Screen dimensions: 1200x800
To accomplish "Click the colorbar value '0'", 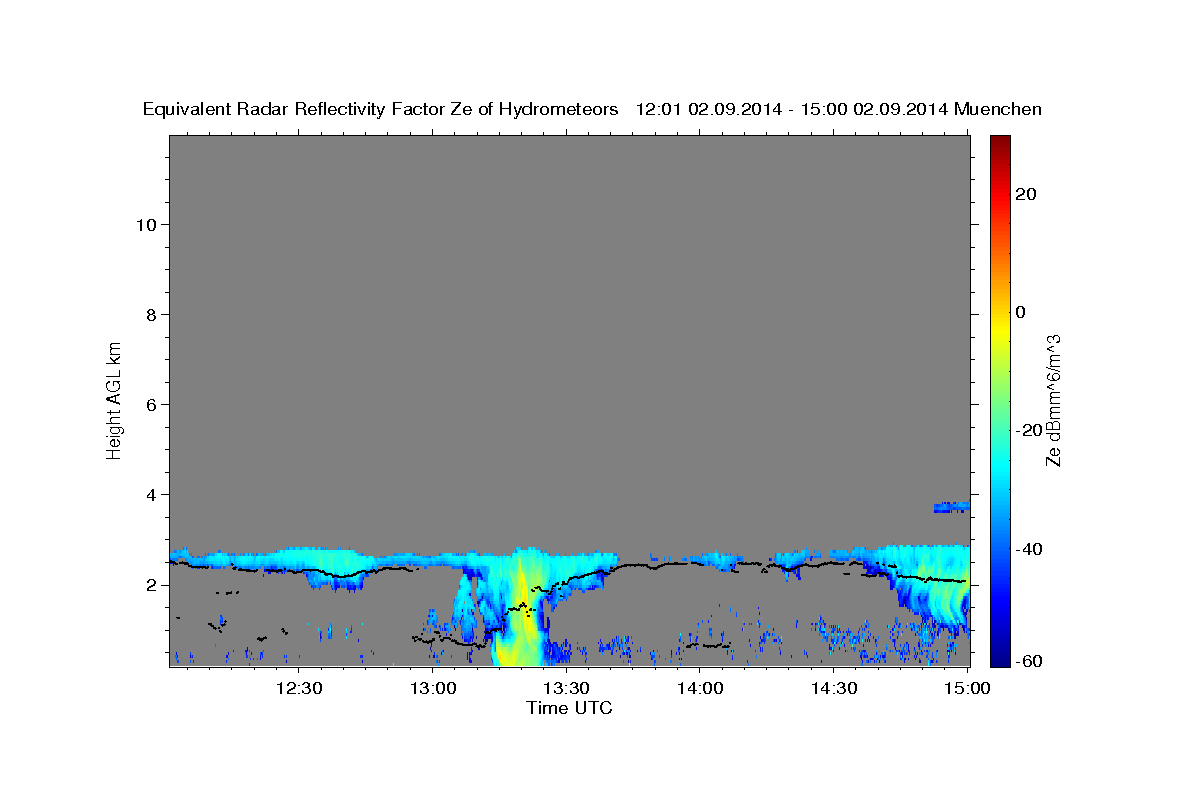I will coord(1021,312).
